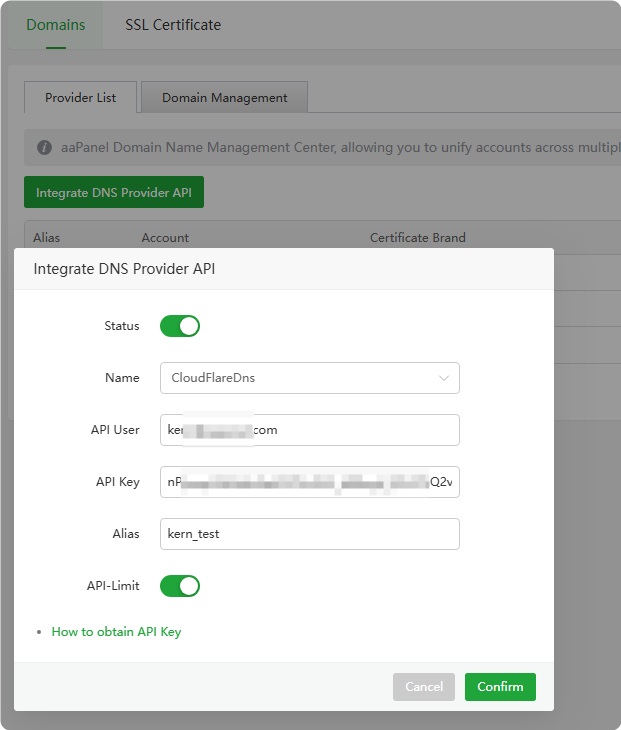This screenshot has height=730, width=621.
Task: Disable the API-Limit switch
Action: [x=180, y=586]
